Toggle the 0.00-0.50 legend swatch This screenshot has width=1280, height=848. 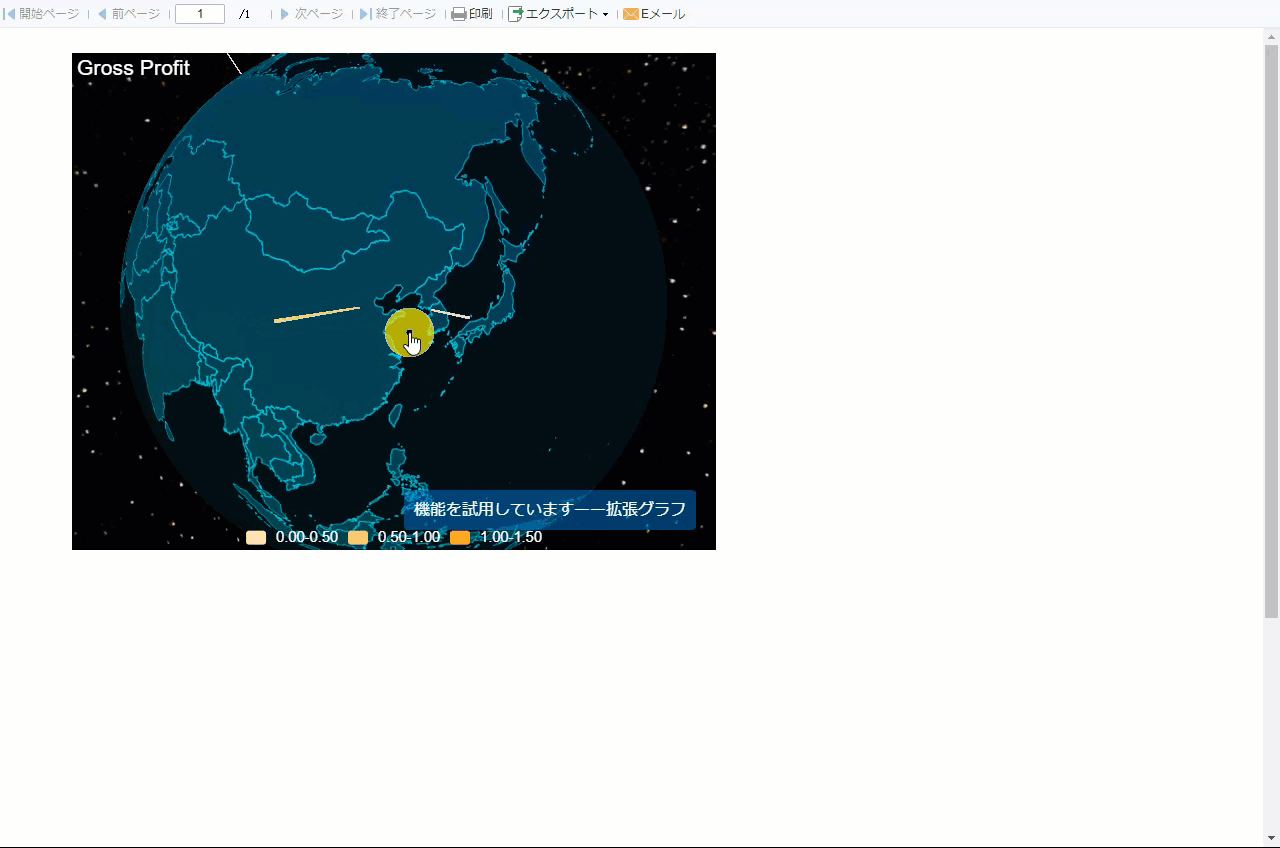[256, 538]
